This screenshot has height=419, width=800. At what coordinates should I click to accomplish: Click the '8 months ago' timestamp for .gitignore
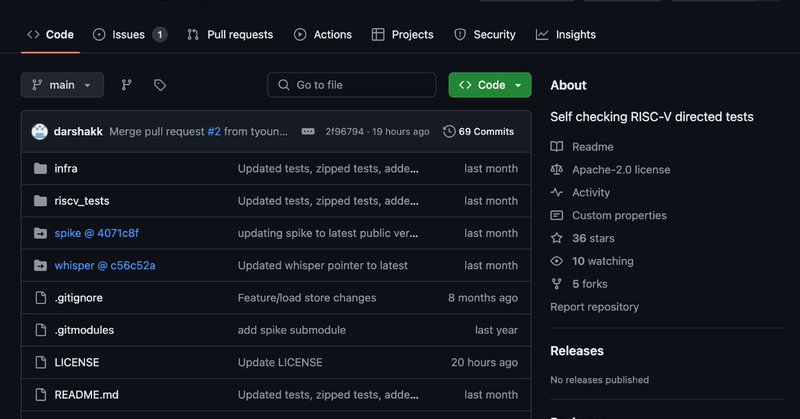(x=483, y=298)
